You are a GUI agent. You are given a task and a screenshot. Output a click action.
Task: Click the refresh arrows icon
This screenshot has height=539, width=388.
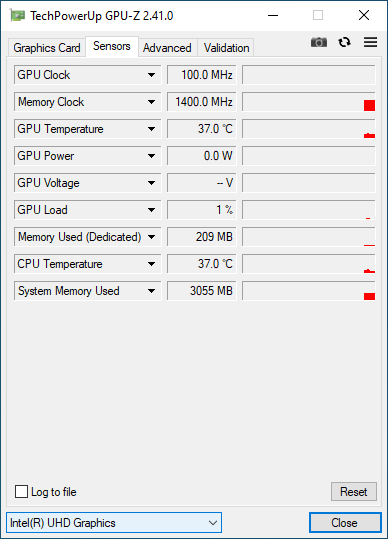(344, 42)
